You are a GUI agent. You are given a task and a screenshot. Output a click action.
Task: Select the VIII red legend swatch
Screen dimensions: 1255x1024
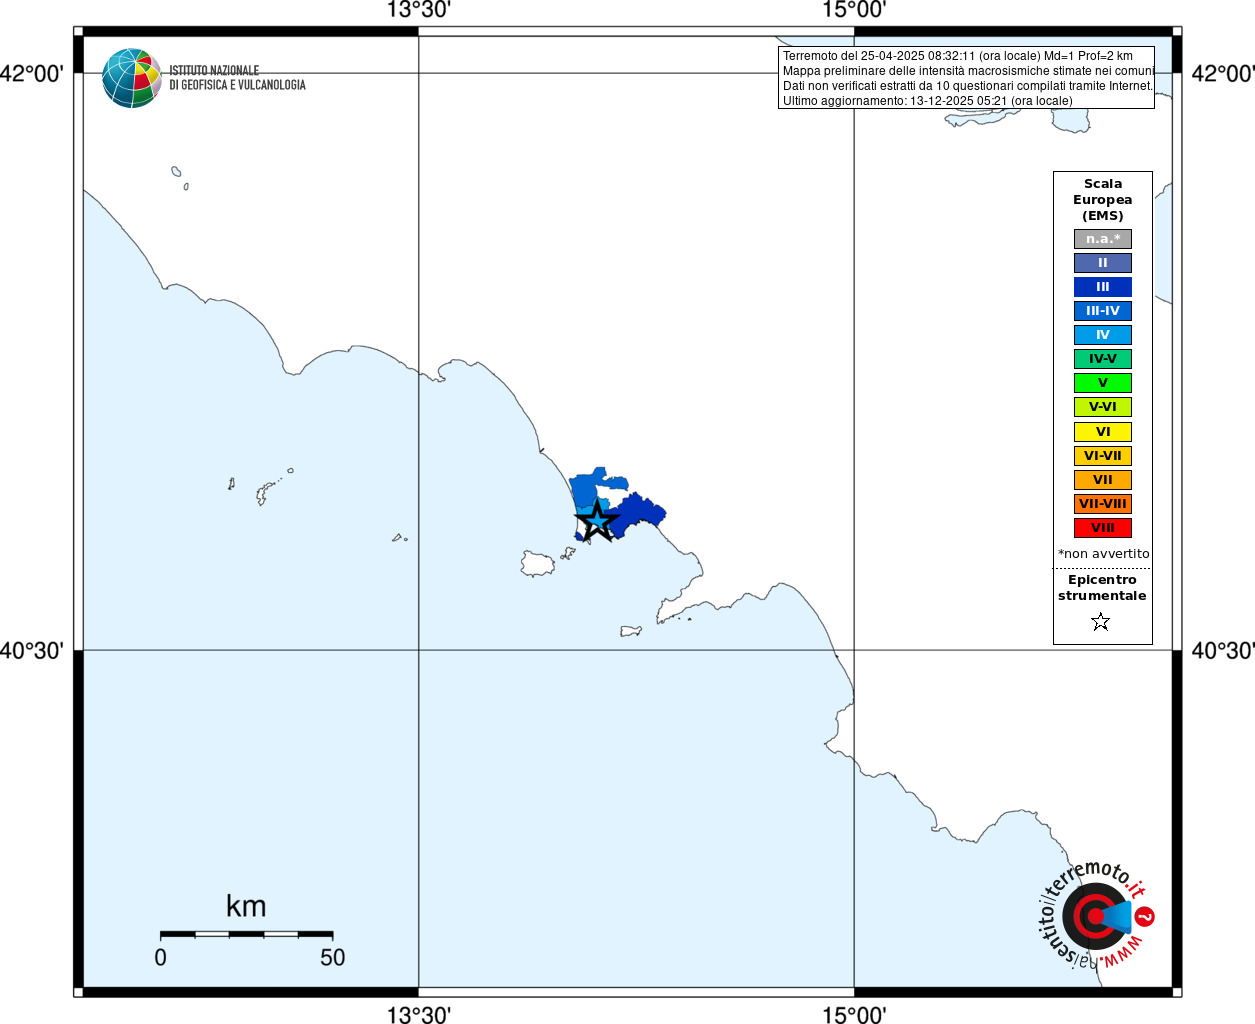pos(1103,528)
